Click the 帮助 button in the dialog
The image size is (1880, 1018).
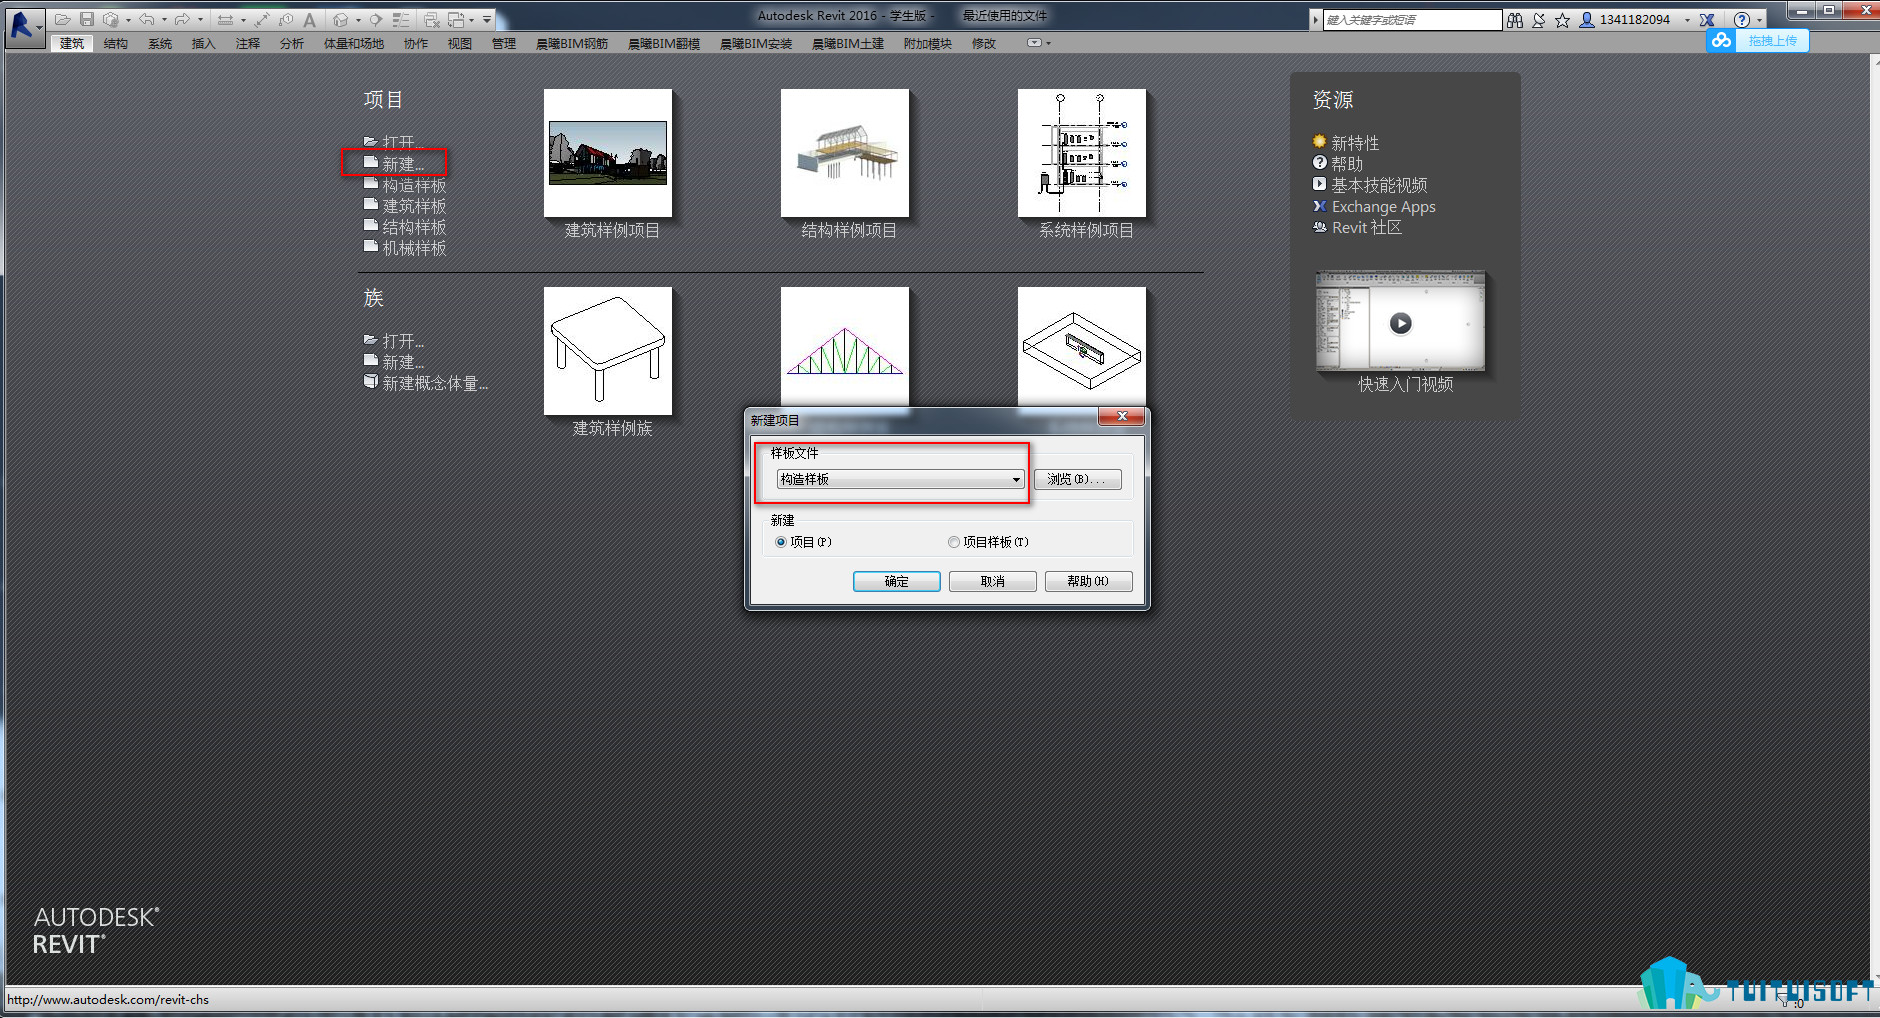click(x=1089, y=581)
